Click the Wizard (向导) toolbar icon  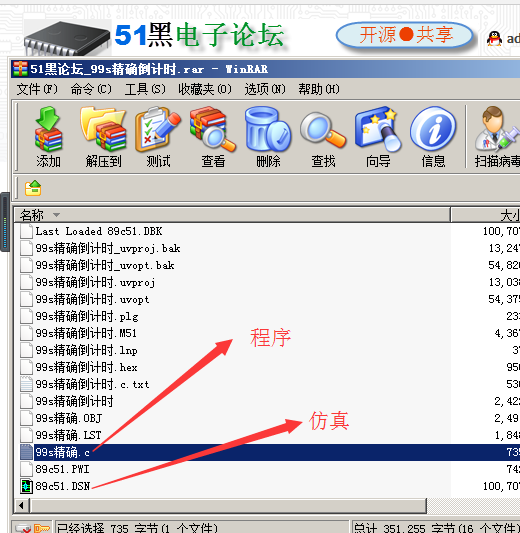[378, 129]
